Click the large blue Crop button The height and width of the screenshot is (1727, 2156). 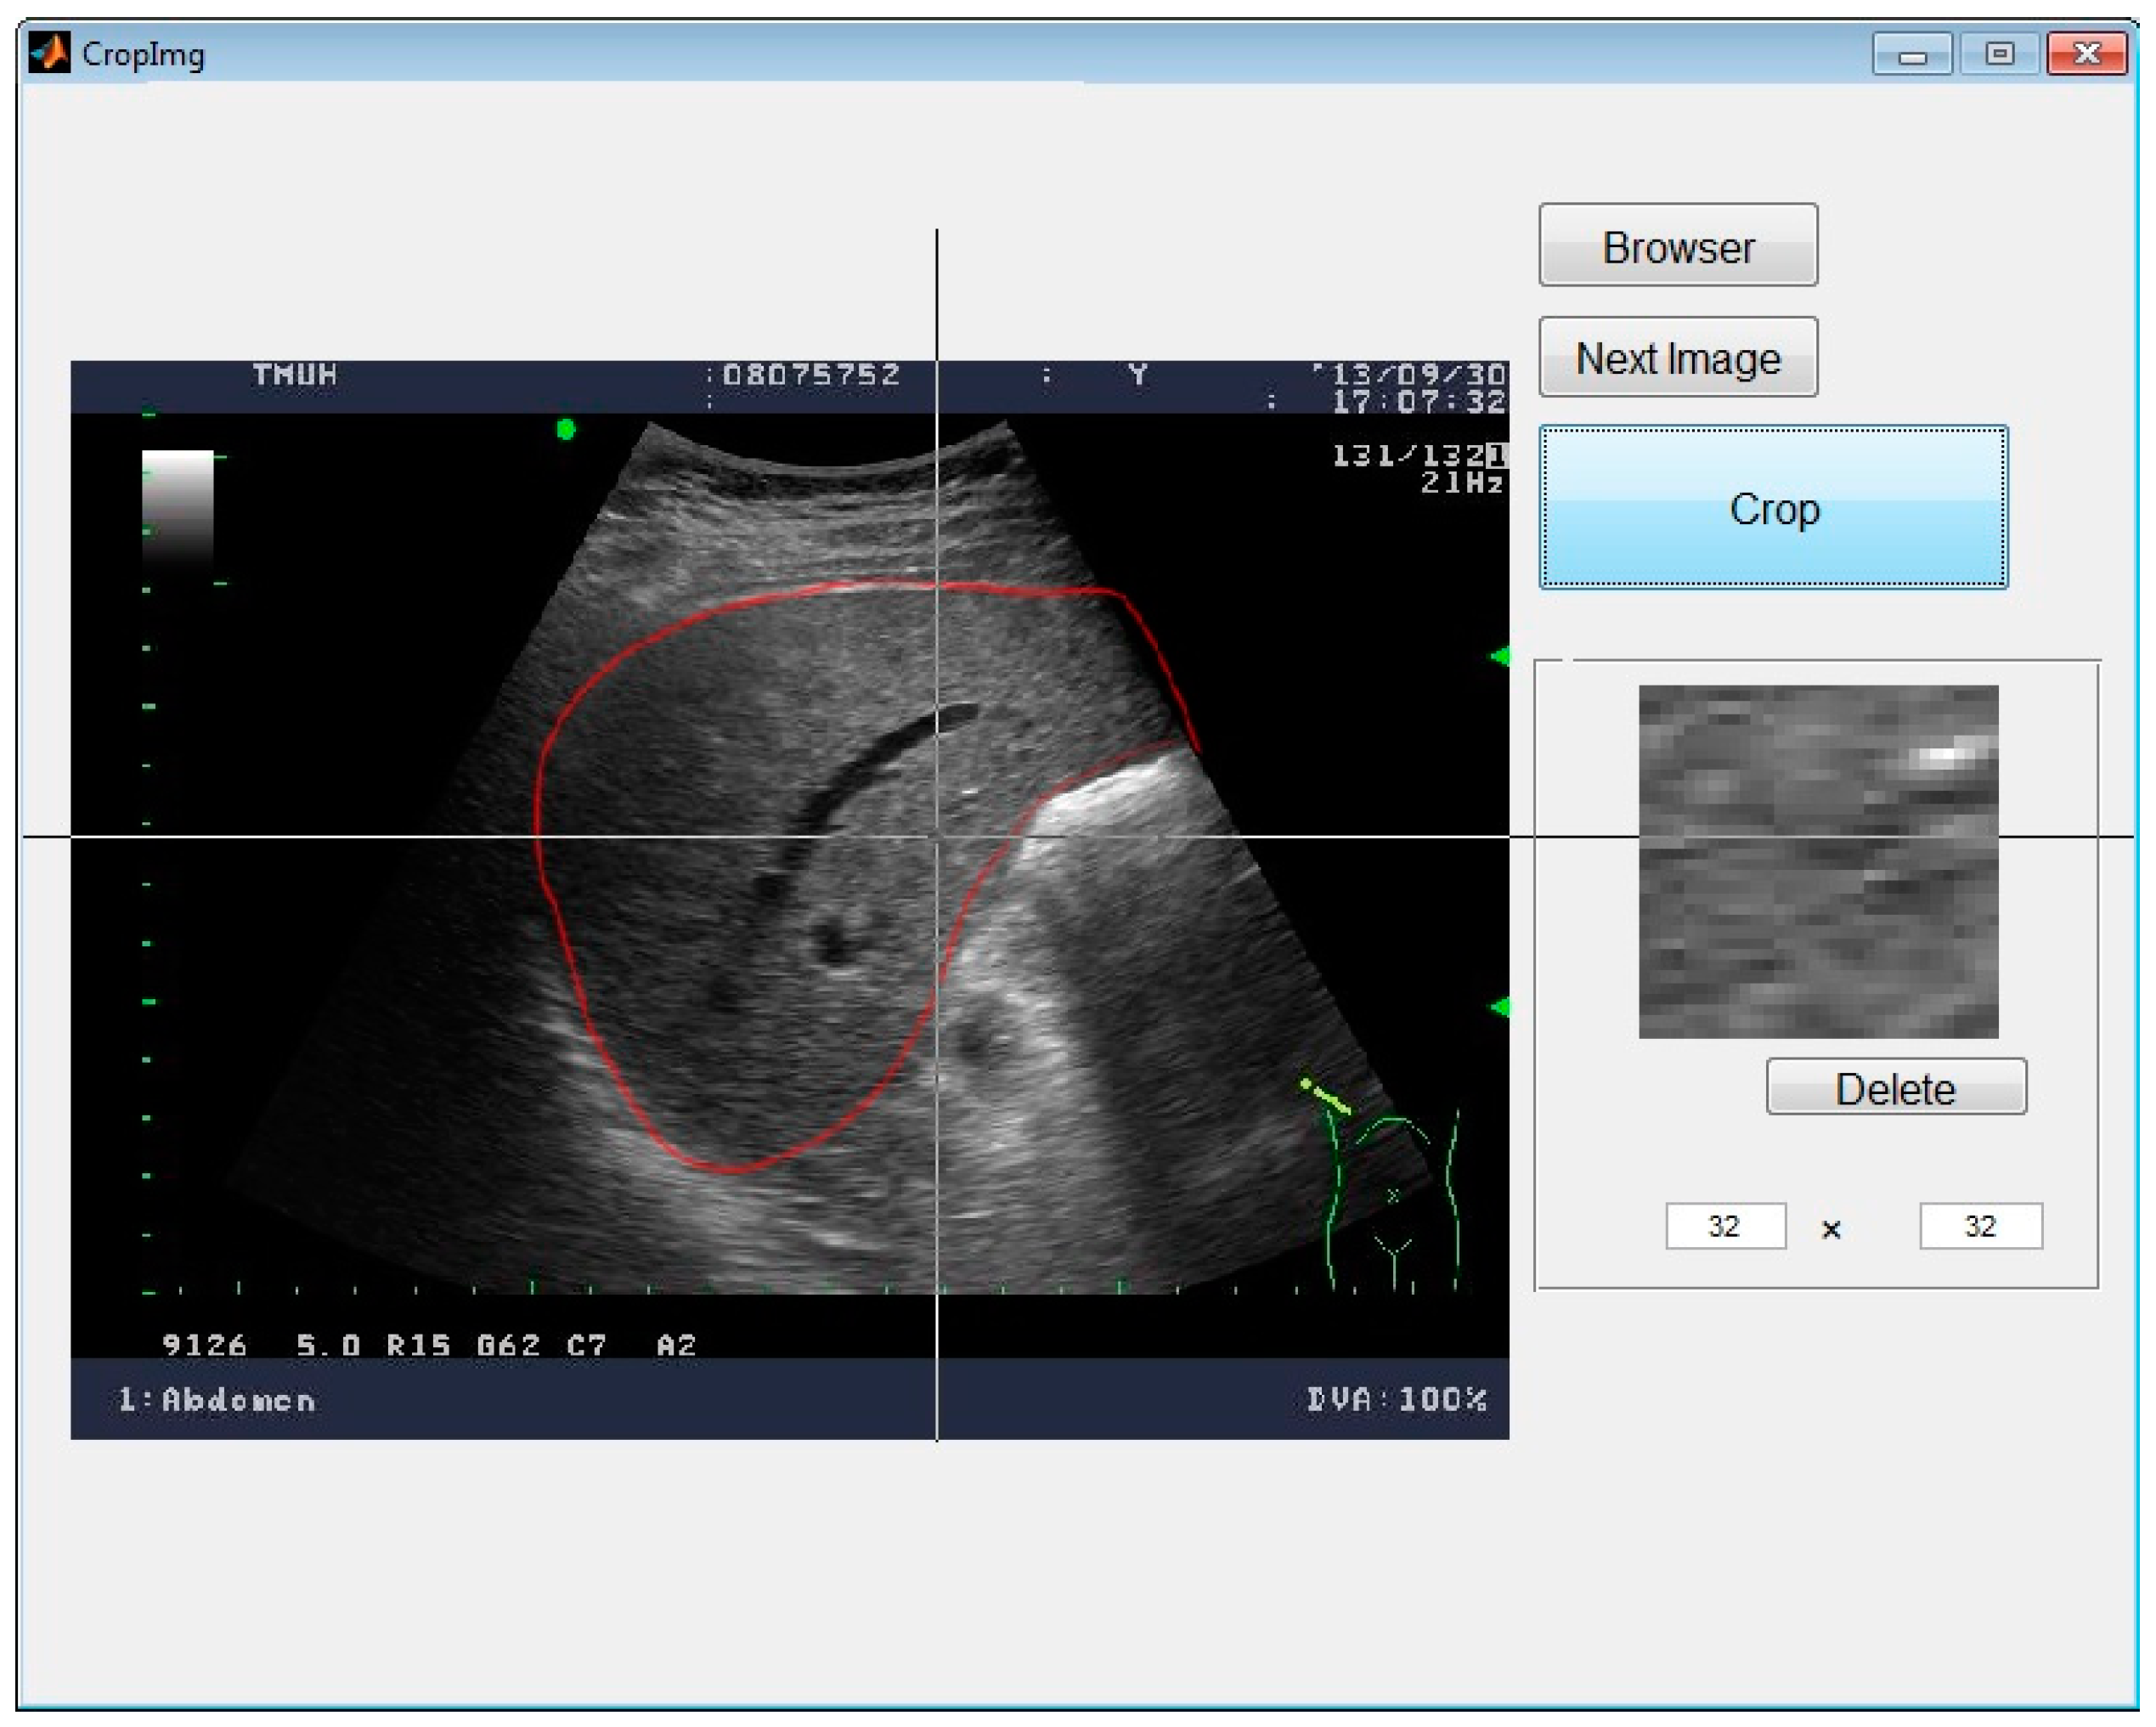point(1773,508)
